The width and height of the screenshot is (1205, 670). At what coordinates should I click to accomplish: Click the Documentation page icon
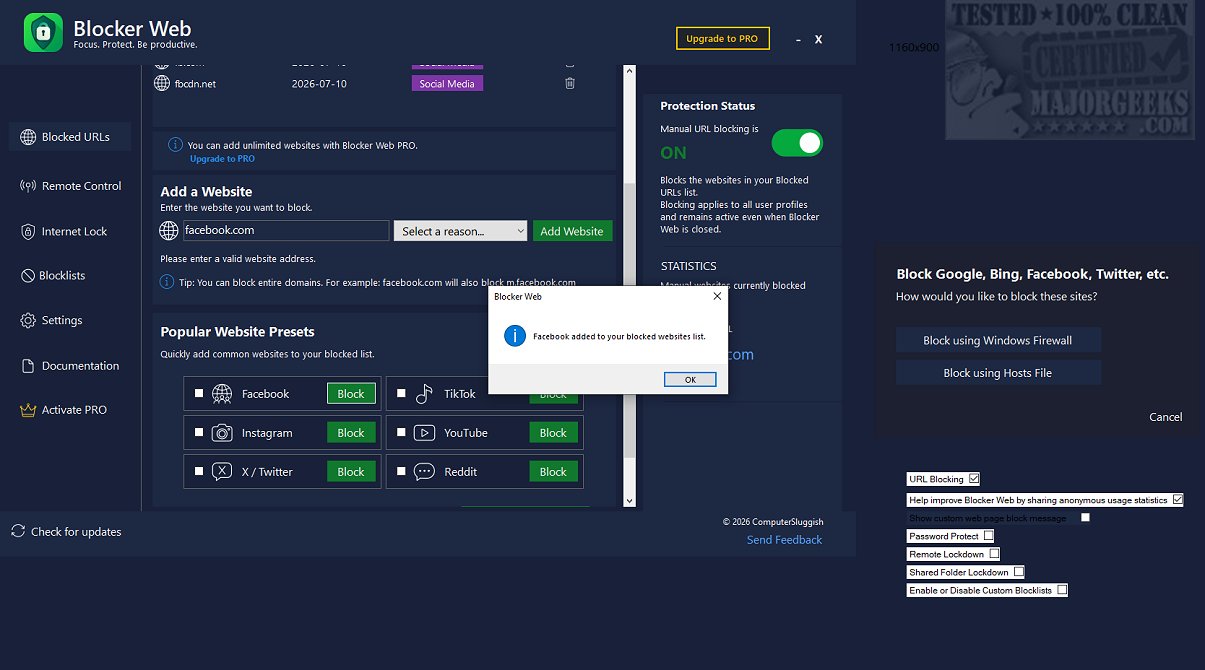[28, 366]
